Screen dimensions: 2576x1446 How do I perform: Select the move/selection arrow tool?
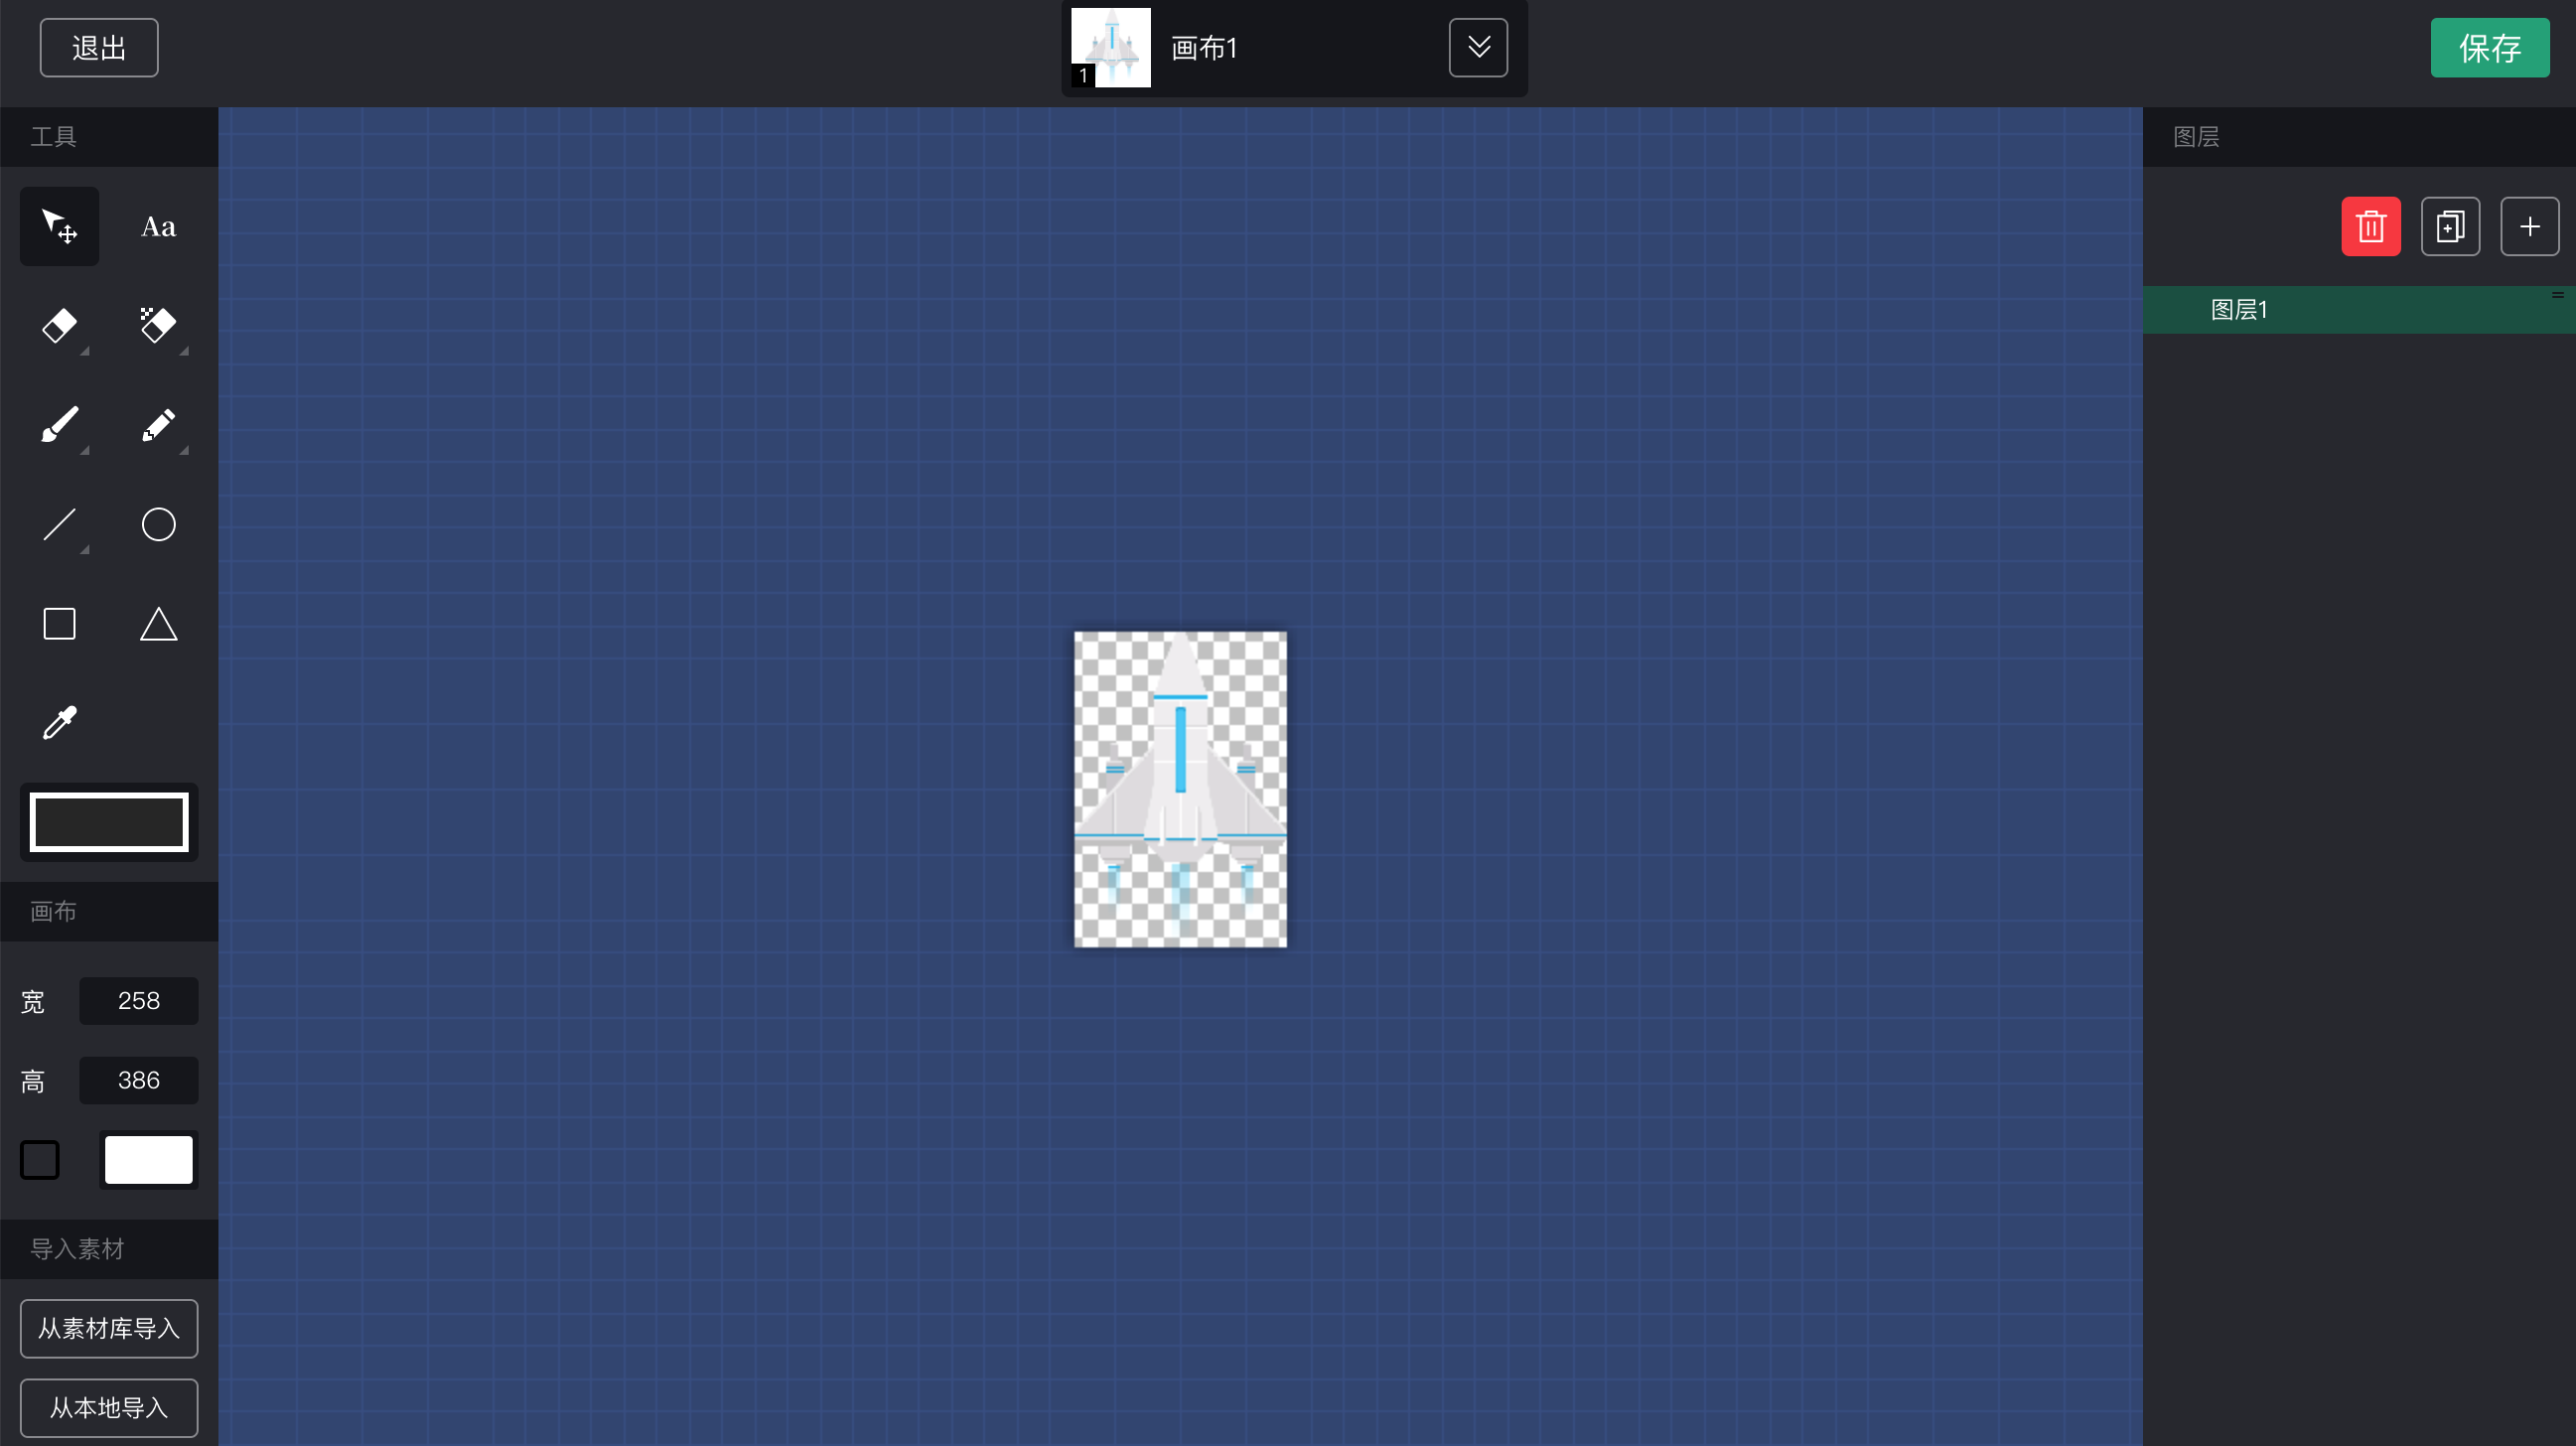(59, 226)
